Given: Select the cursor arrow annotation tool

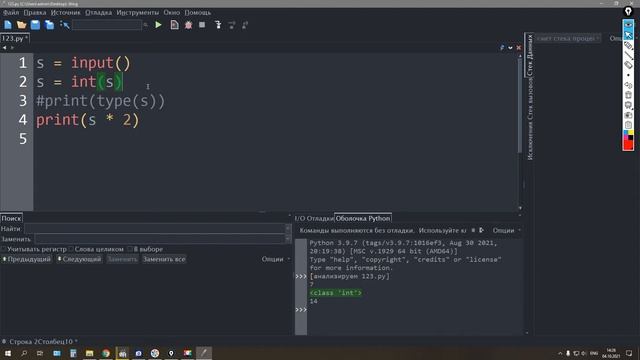Looking at the screenshot, I should 628,35.
